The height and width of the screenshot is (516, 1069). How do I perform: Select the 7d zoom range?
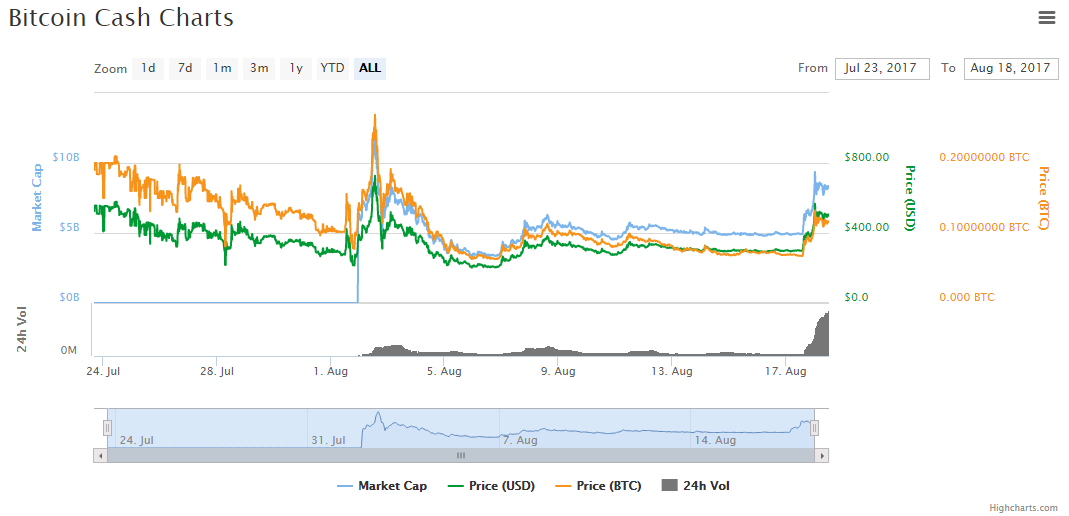185,68
